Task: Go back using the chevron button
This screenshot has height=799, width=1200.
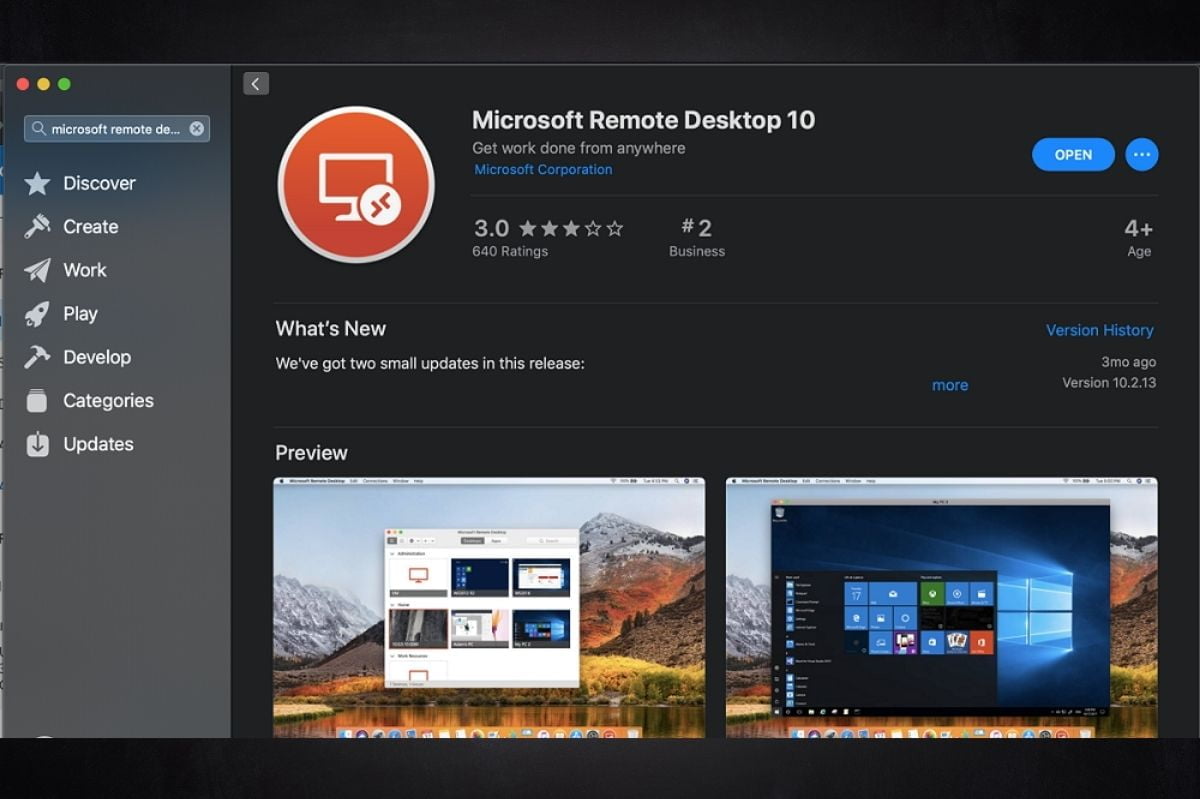Action: (x=256, y=84)
